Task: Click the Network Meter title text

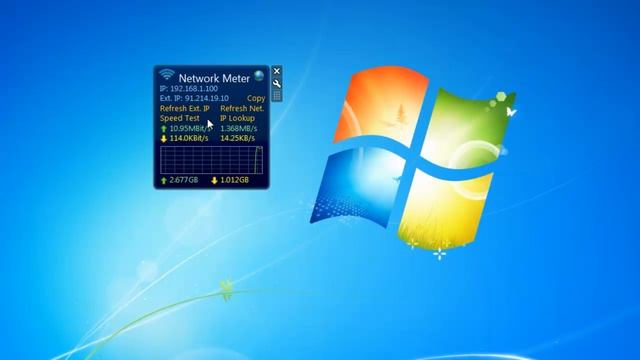Action: point(214,78)
